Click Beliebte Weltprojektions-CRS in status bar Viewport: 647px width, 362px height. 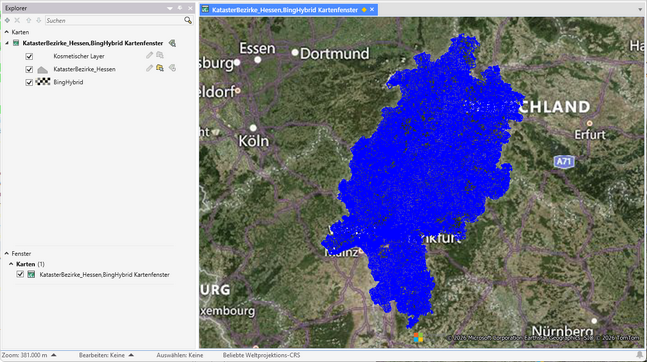click(262, 355)
